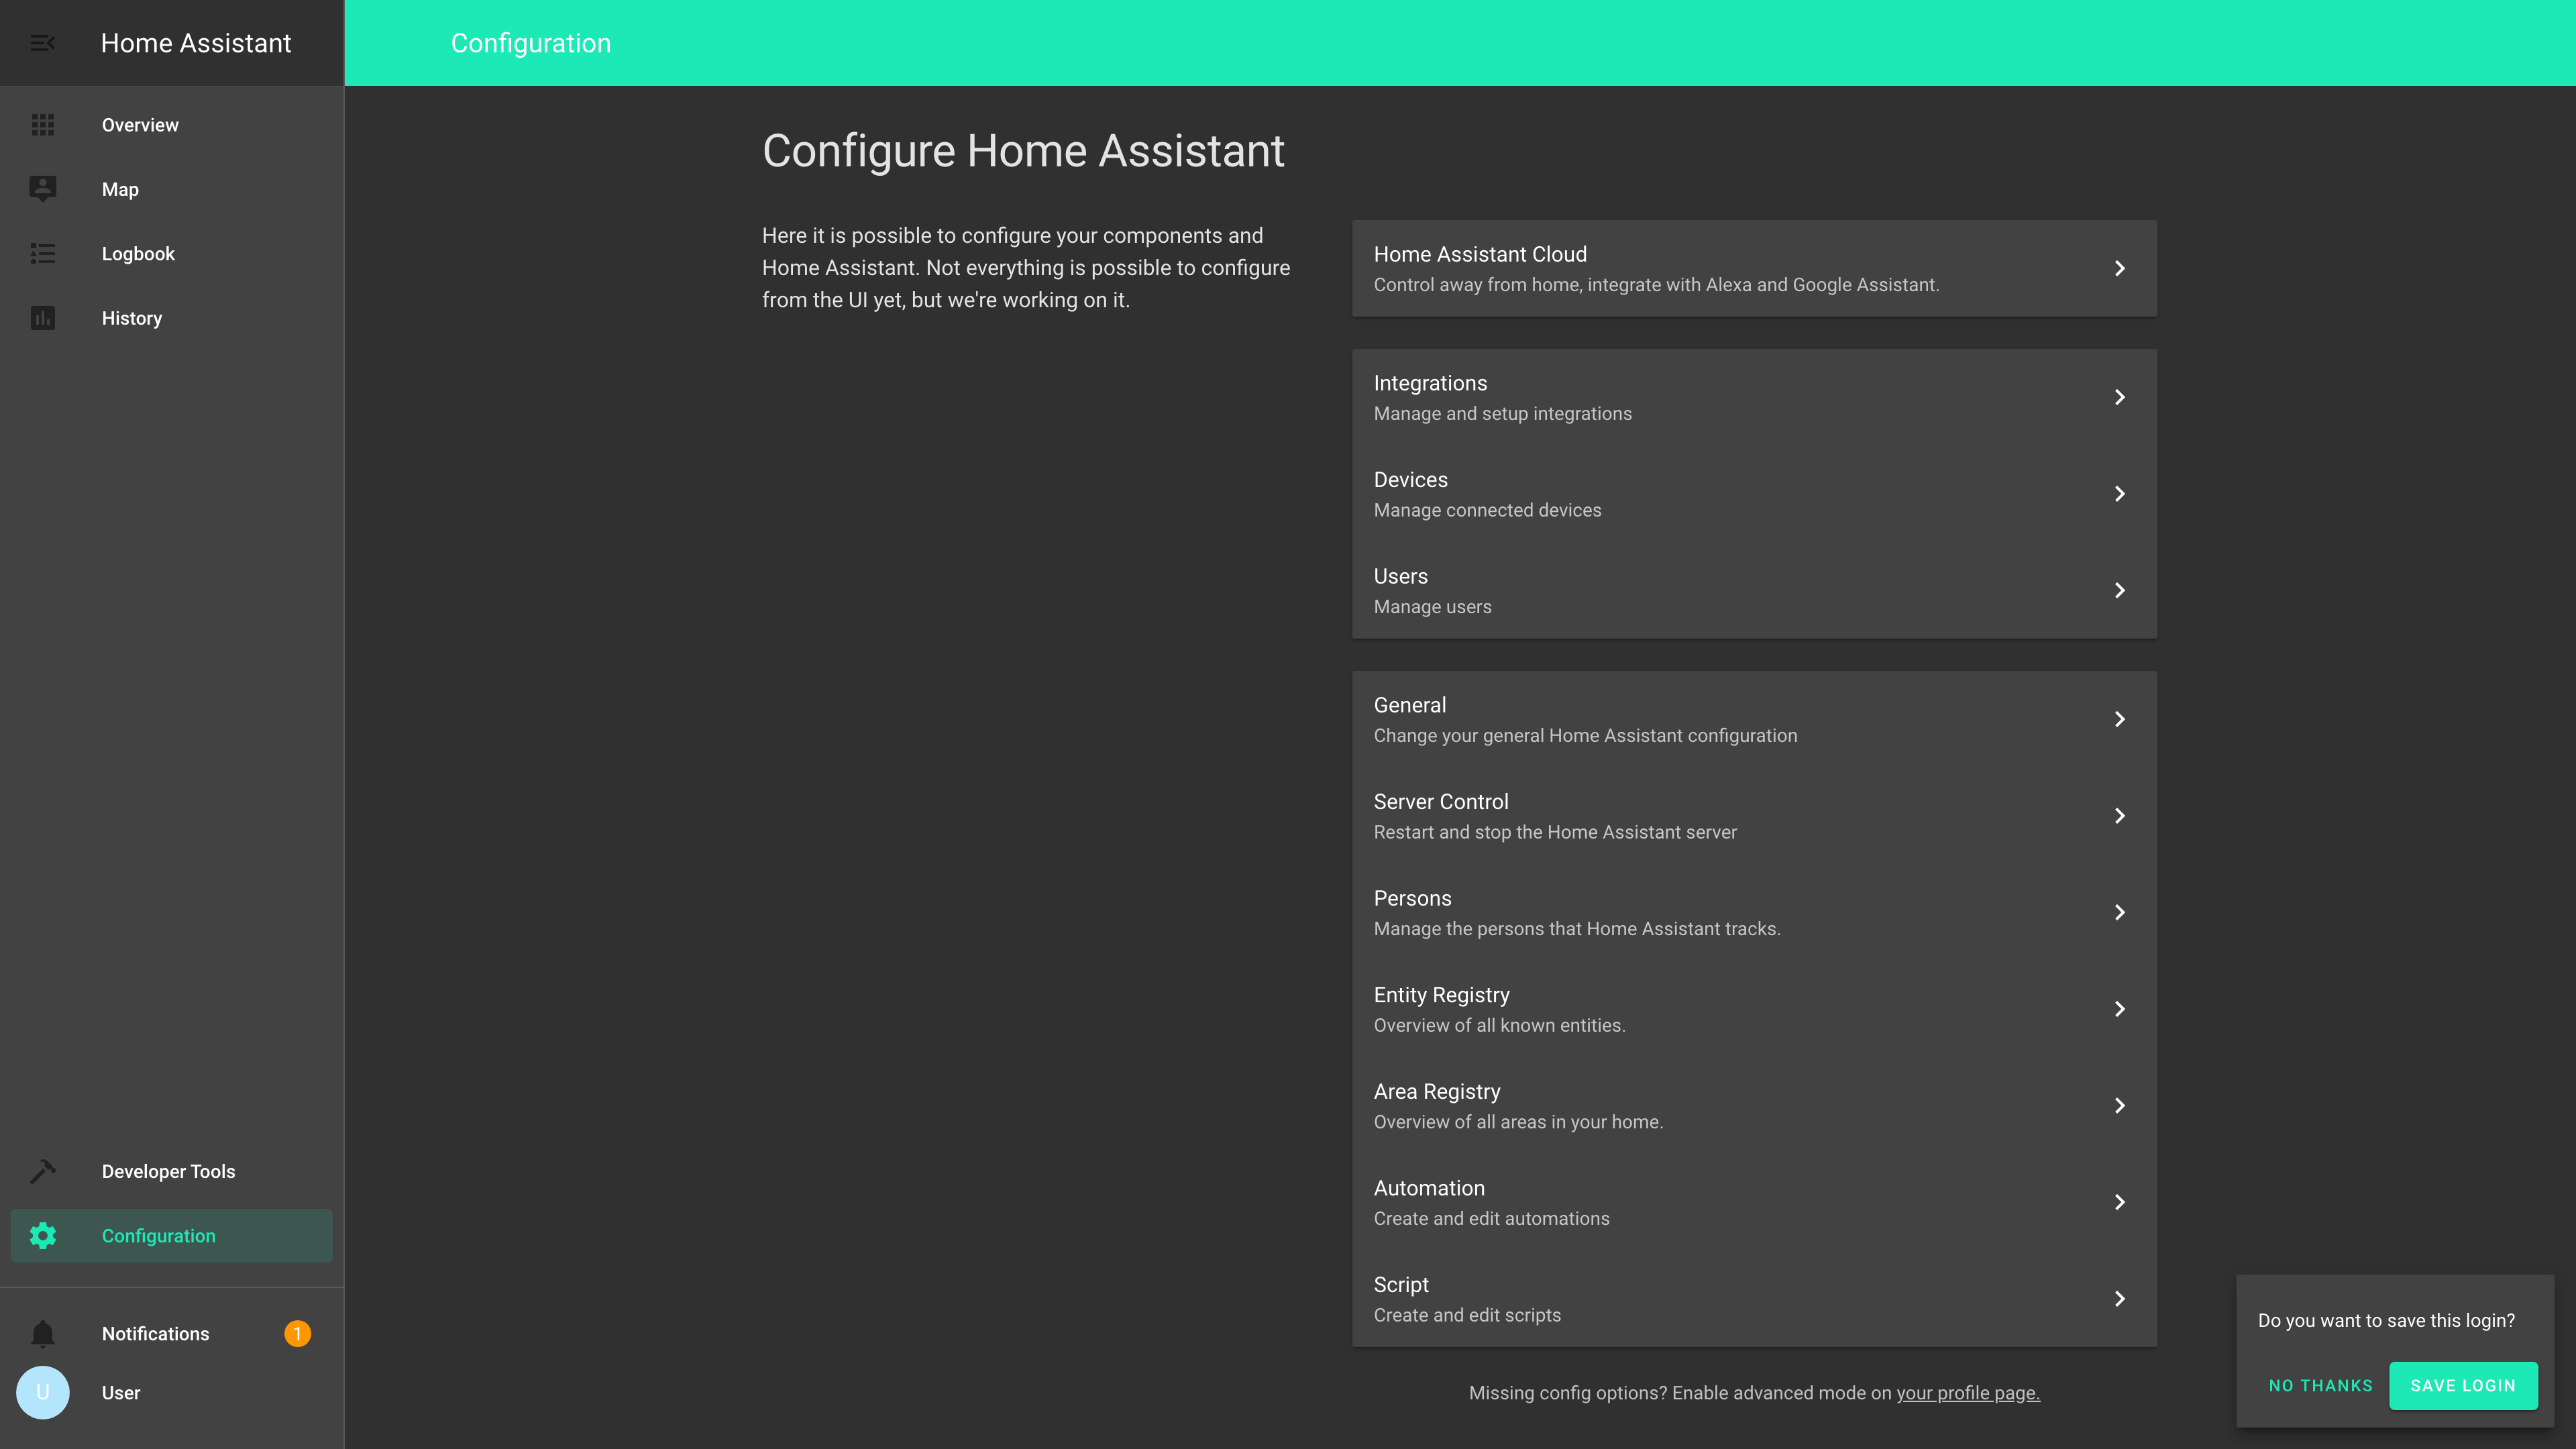
Task: Select No Thanks to dismiss prompt
Action: [2320, 1385]
